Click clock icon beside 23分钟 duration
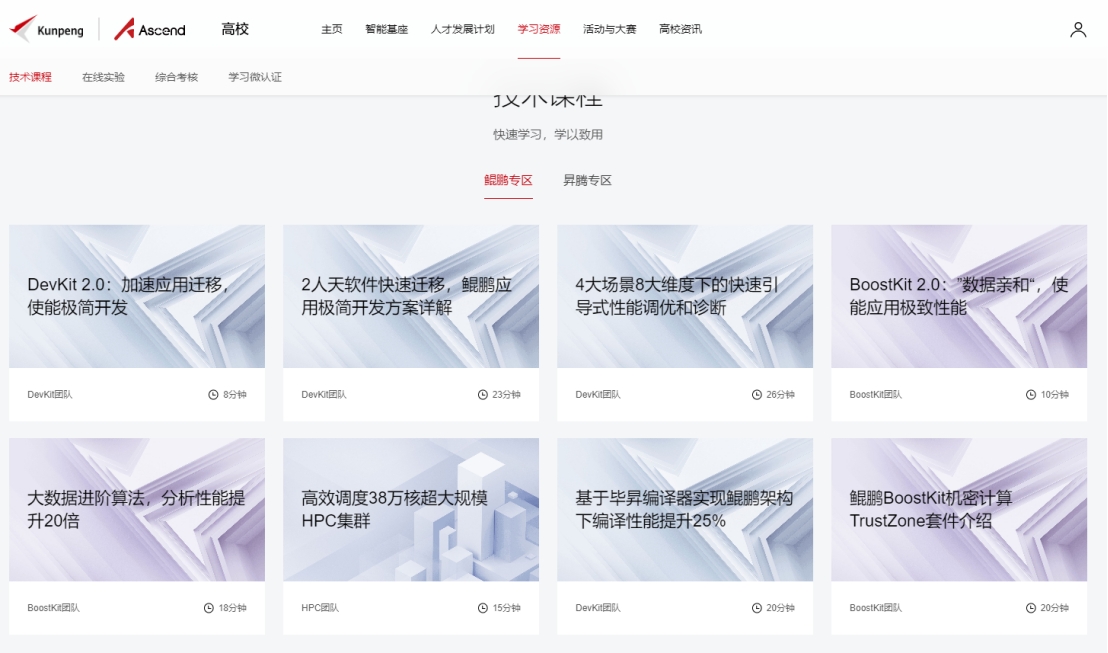Image resolution: width=1108 pixels, height=653 pixels. click(483, 395)
